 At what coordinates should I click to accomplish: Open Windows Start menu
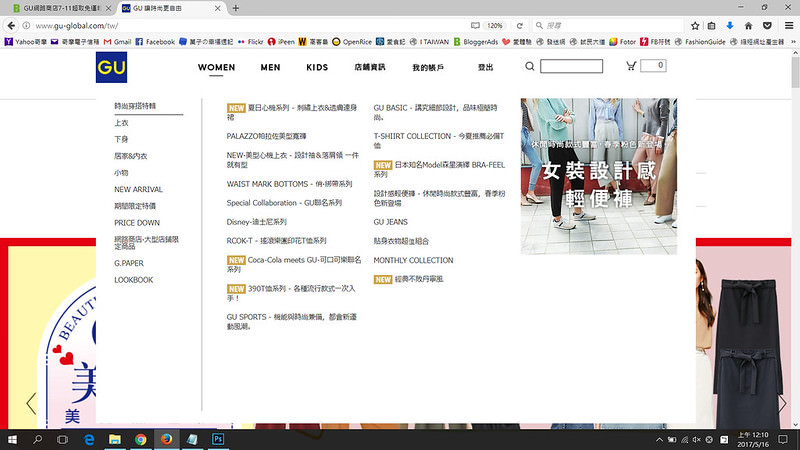12,439
